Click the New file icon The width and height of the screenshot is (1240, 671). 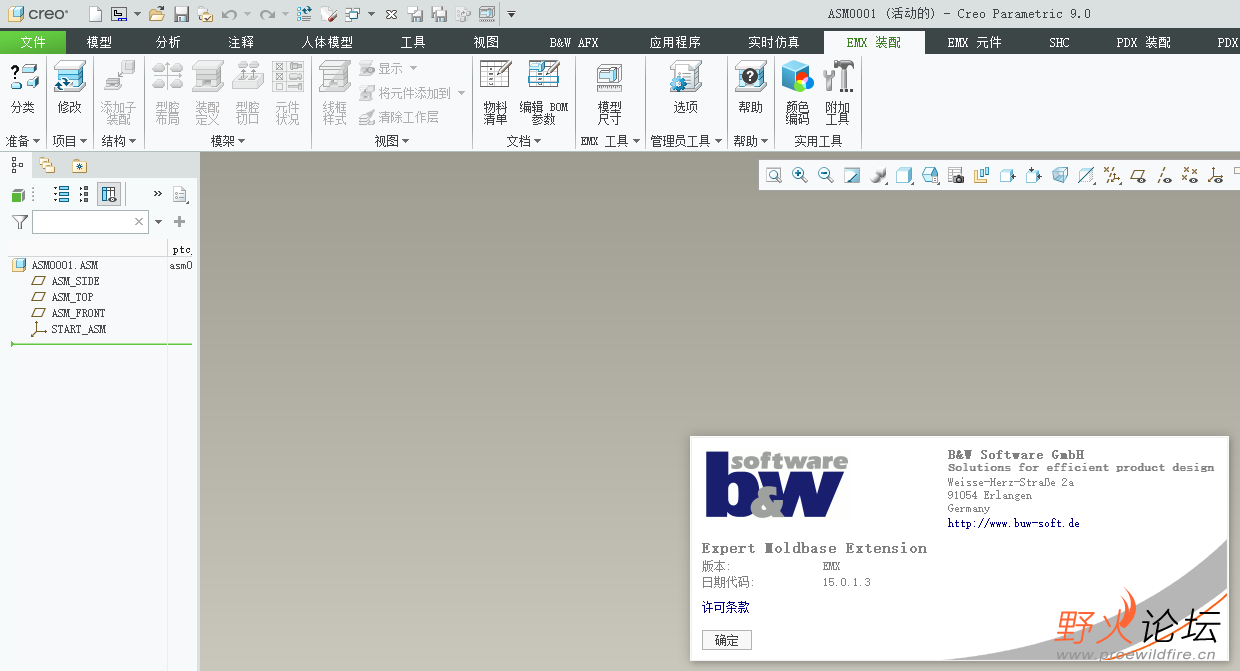pos(95,14)
